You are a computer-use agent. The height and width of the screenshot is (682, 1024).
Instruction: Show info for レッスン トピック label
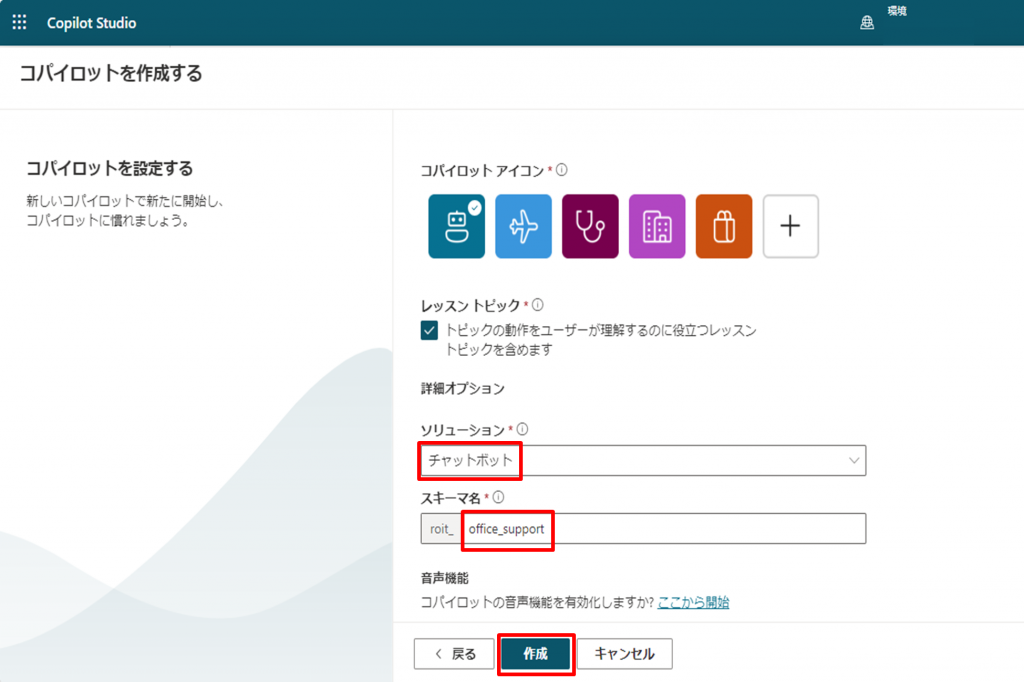tap(537, 304)
